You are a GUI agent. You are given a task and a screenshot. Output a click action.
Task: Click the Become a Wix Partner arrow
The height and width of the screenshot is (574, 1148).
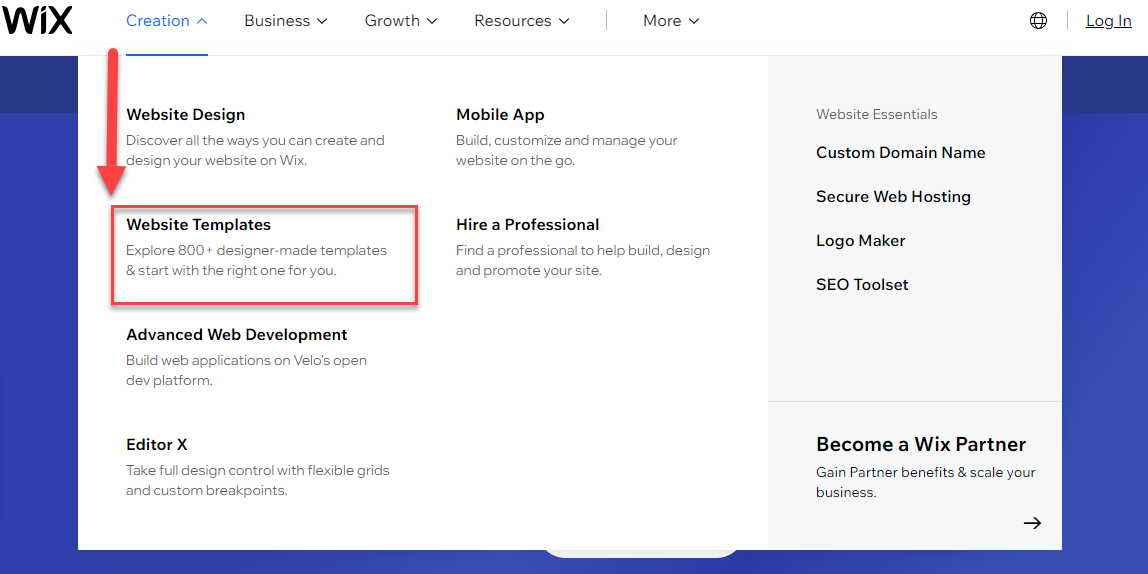click(1032, 523)
